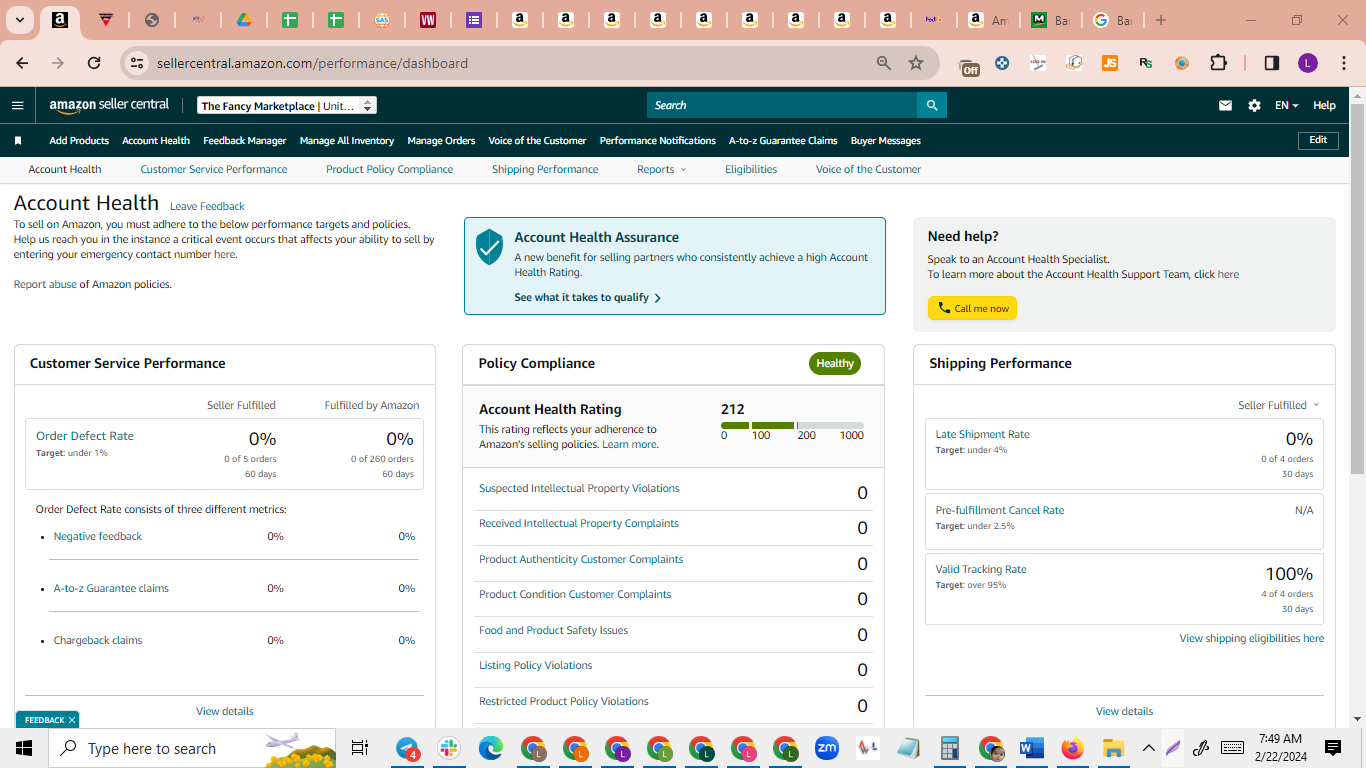The height and width of the screenshot is (768, 1366).
Task: Open Microsoft Word from the taskbar
Action: (x=1031, y=748)
